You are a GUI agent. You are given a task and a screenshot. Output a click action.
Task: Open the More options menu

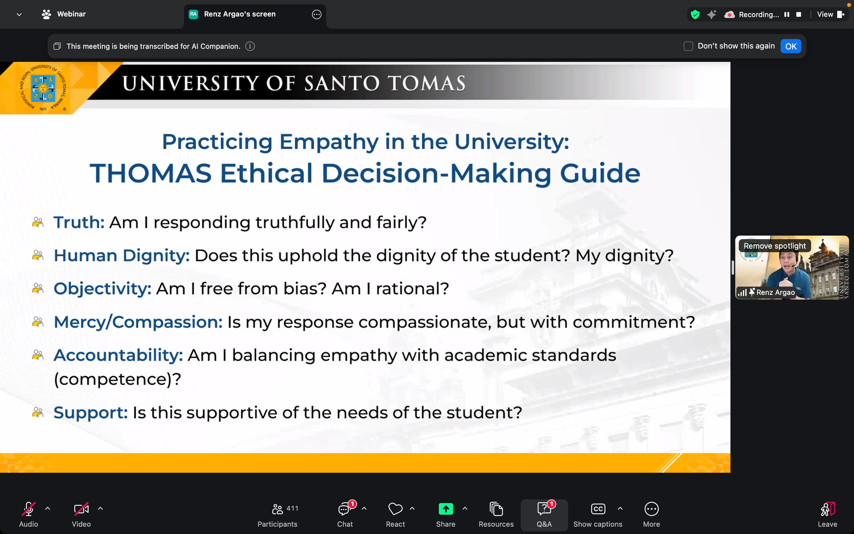pyautogui.click(x=651, y=510)
